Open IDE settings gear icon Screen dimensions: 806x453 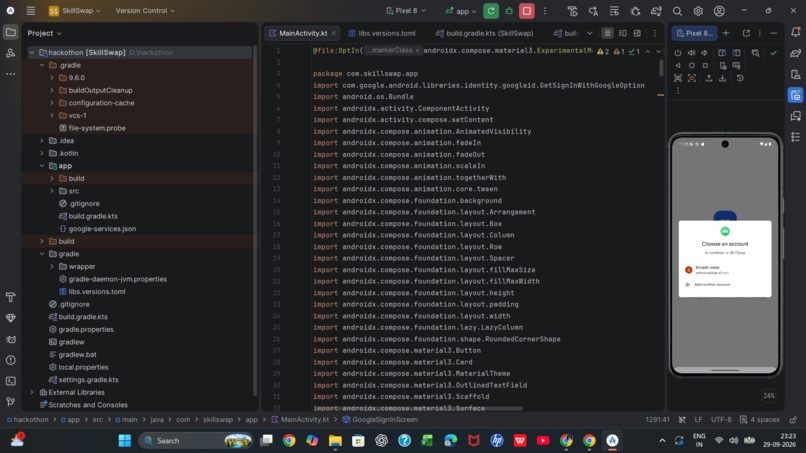click(x=698, y=11)
